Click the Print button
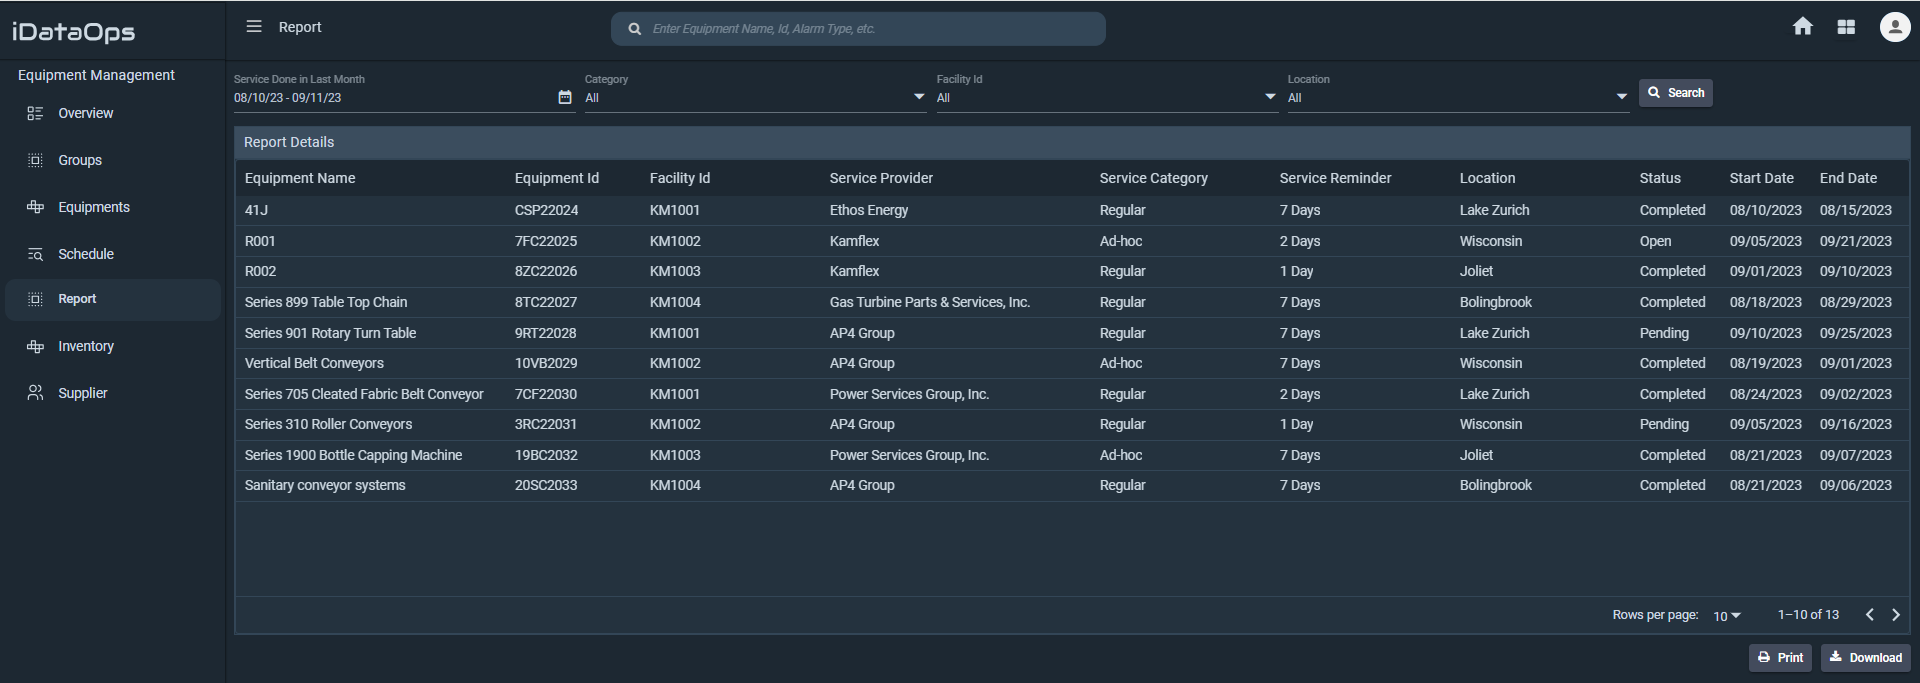 click(1780, 658)
